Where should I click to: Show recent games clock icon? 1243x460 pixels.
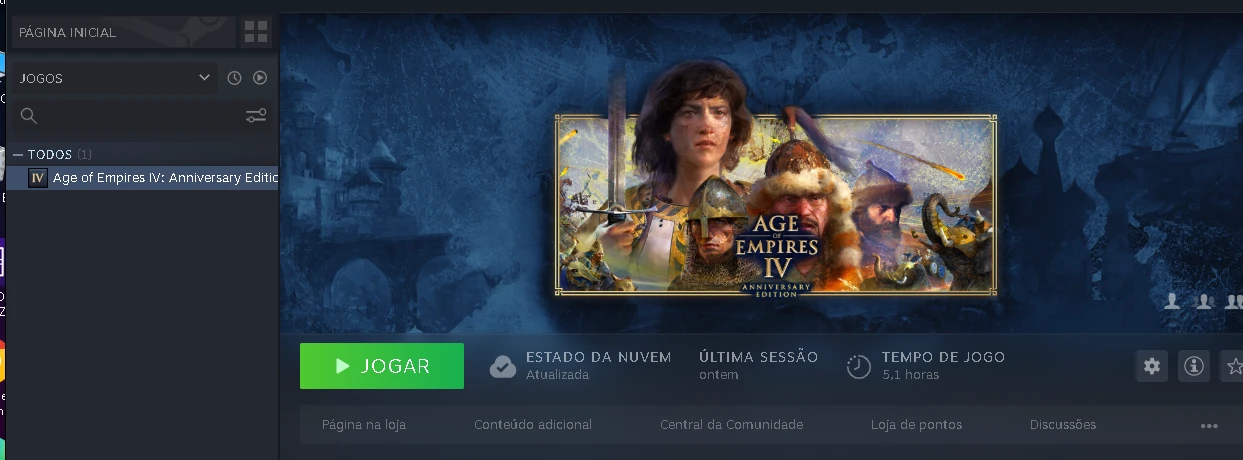click(x=234, y=78)
